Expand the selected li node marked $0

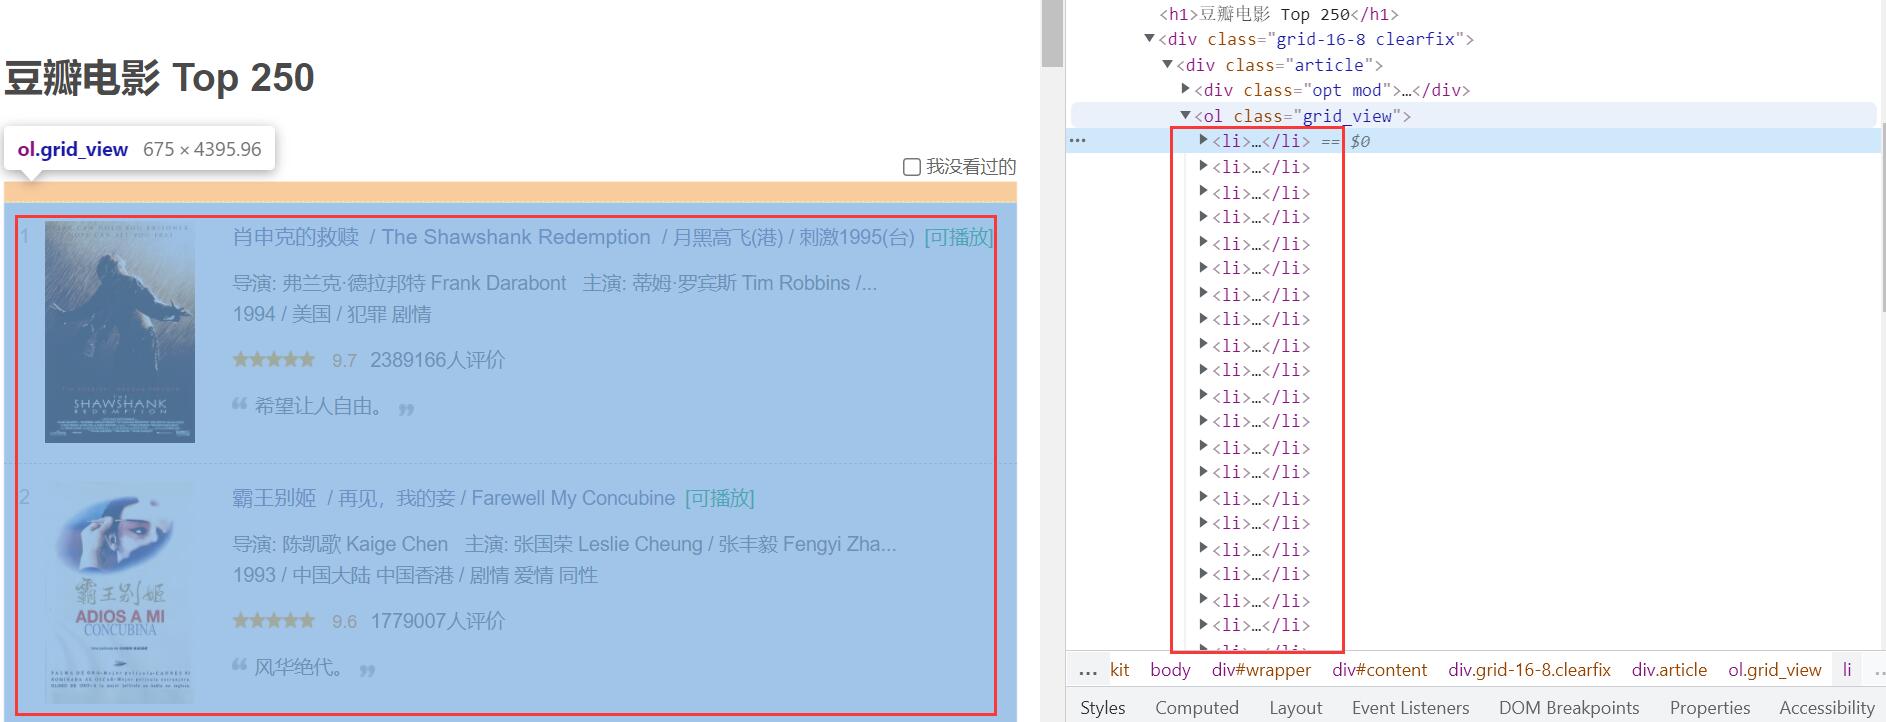(x=1204, y=141)
